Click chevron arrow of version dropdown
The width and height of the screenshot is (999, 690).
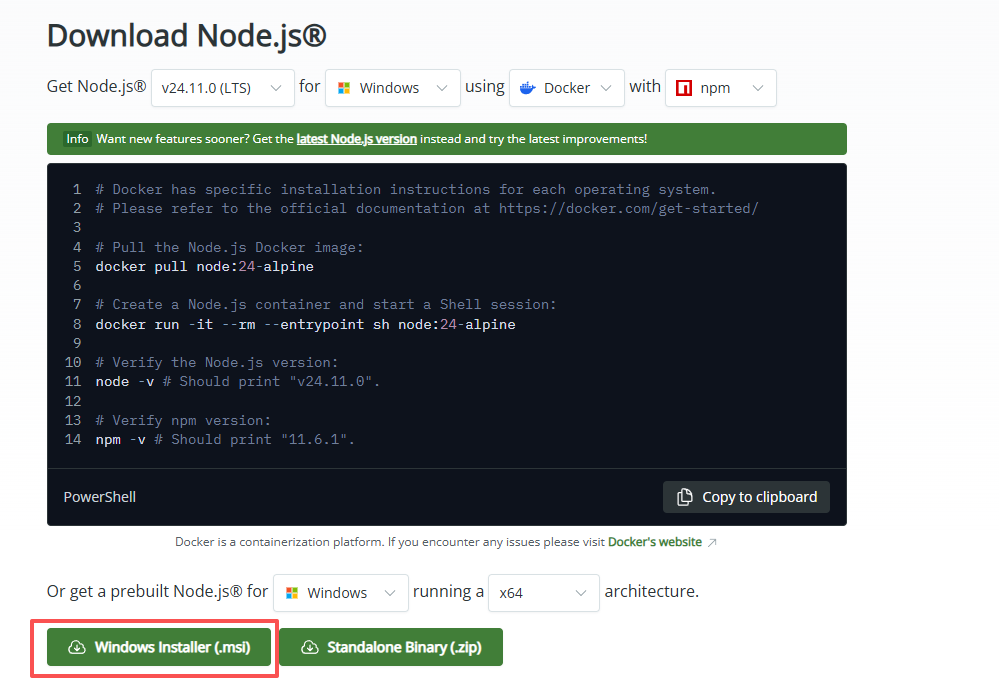click(276, 88)
